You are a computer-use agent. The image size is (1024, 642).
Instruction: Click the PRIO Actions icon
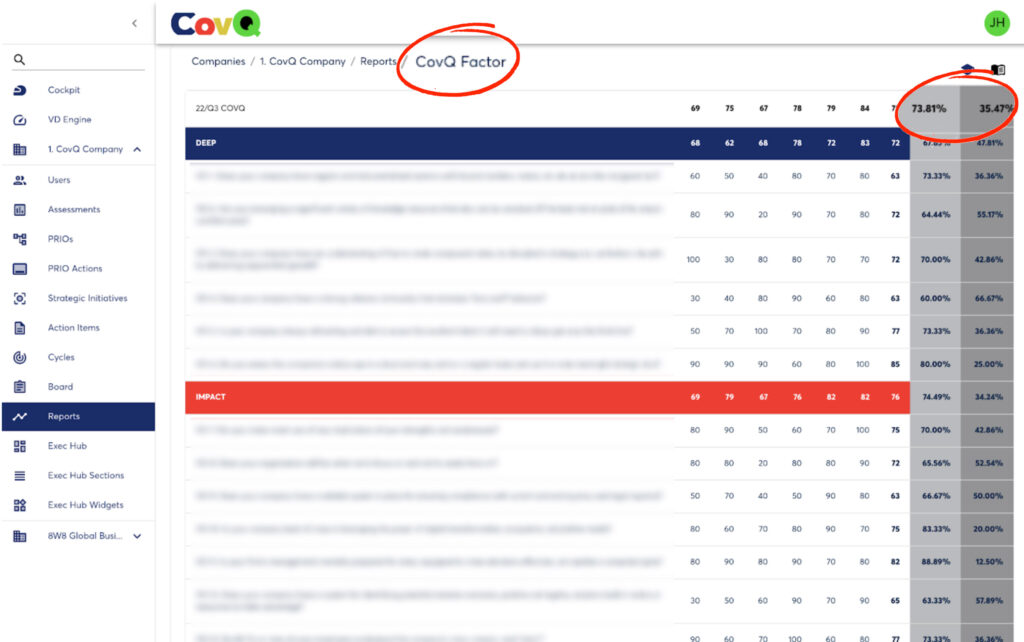click(20, 268)
